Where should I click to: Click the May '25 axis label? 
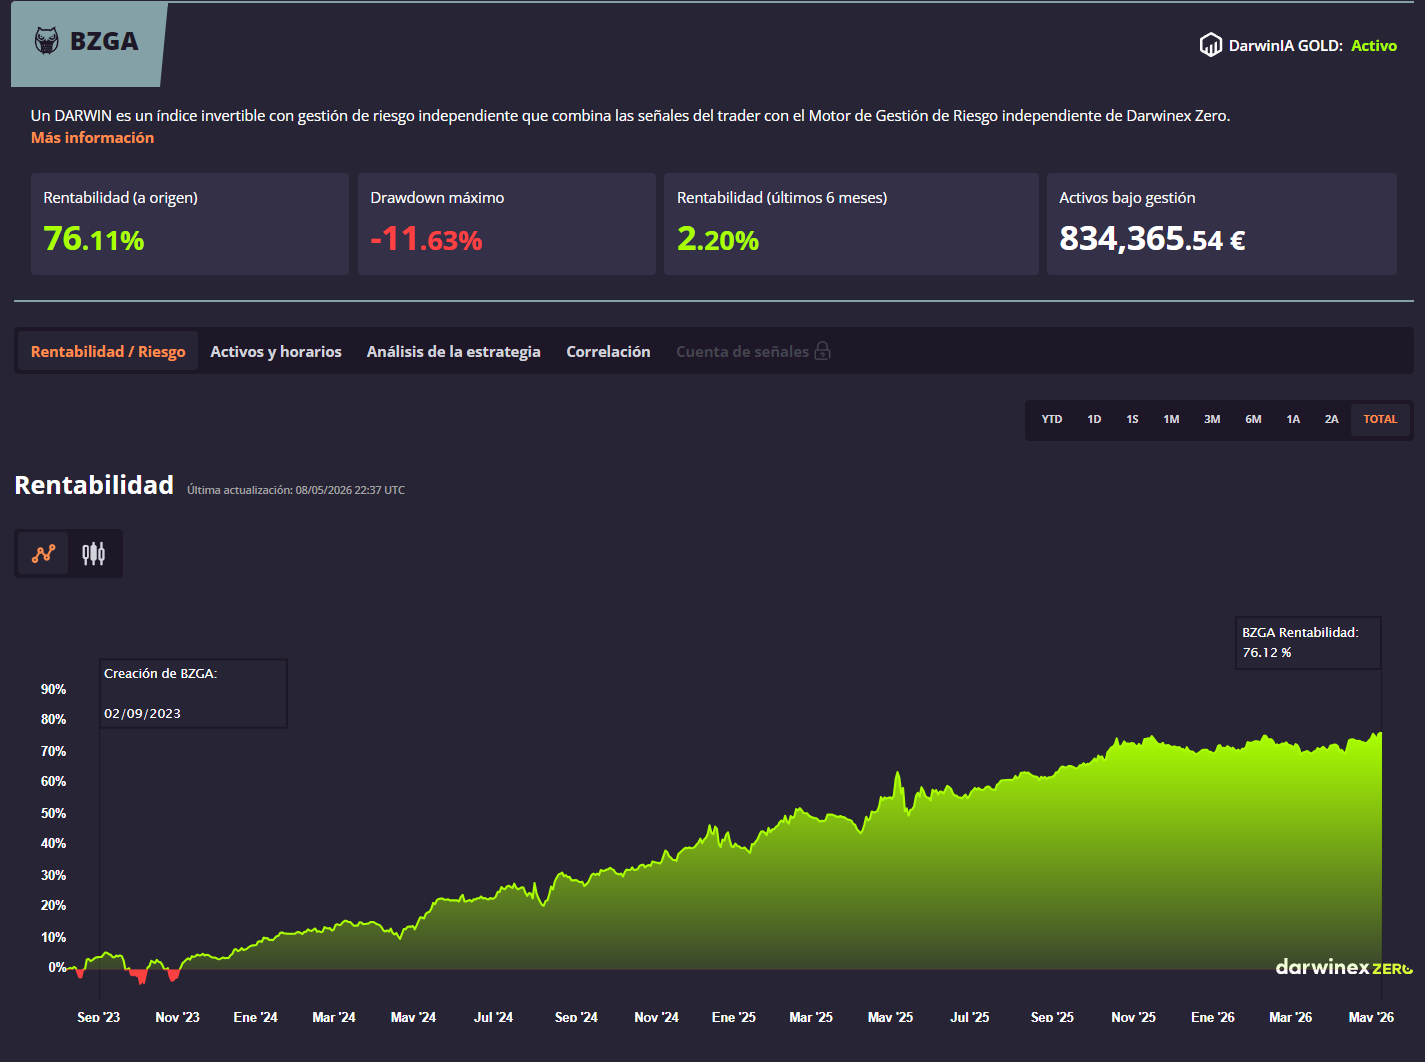pyautogui.click(x=890, y=1017)
